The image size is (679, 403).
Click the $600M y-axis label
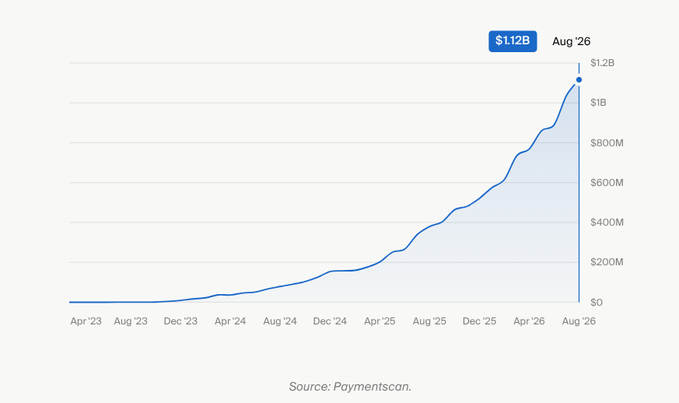(x=607, y=183)
